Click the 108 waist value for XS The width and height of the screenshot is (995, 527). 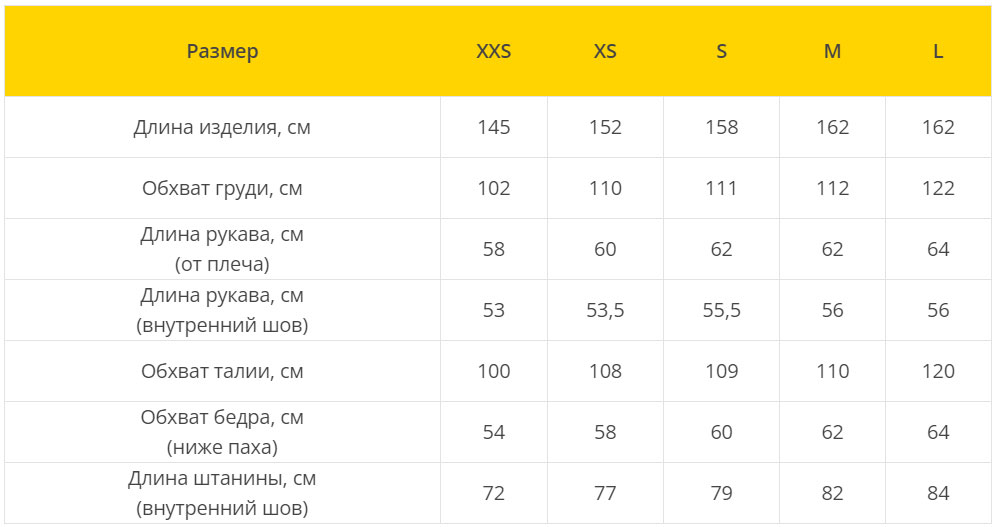tap(605, 371)
